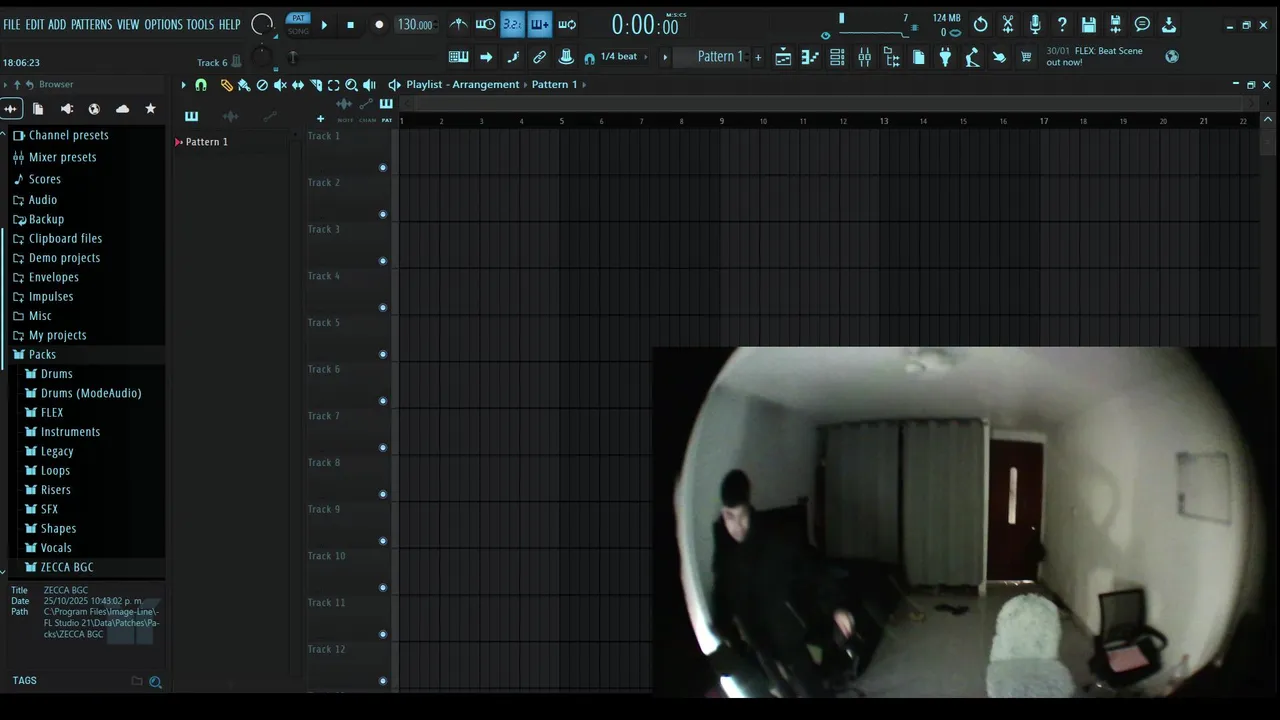Select the paint brush tool in playlist
The height and width of the screenshot is (720, 1280).
[x=243, y=85]
